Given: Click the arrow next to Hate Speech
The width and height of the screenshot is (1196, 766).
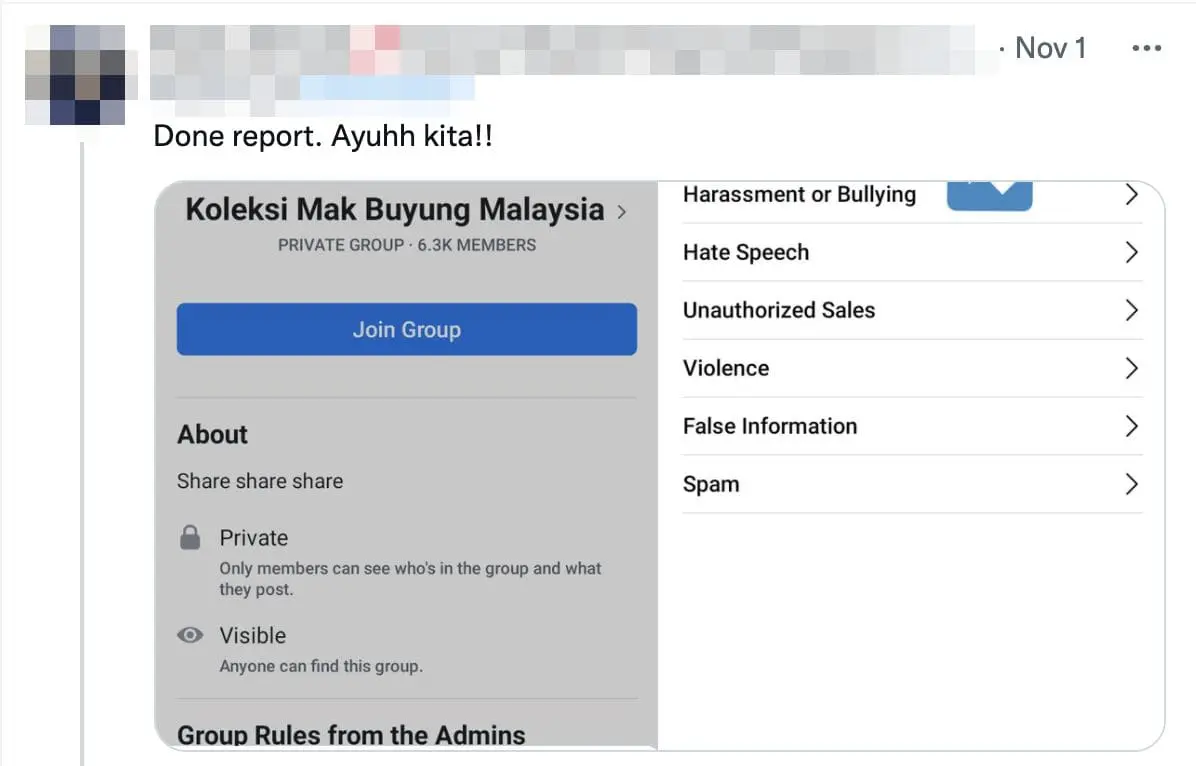Looking at the screenshot, I should point(1131,253).
